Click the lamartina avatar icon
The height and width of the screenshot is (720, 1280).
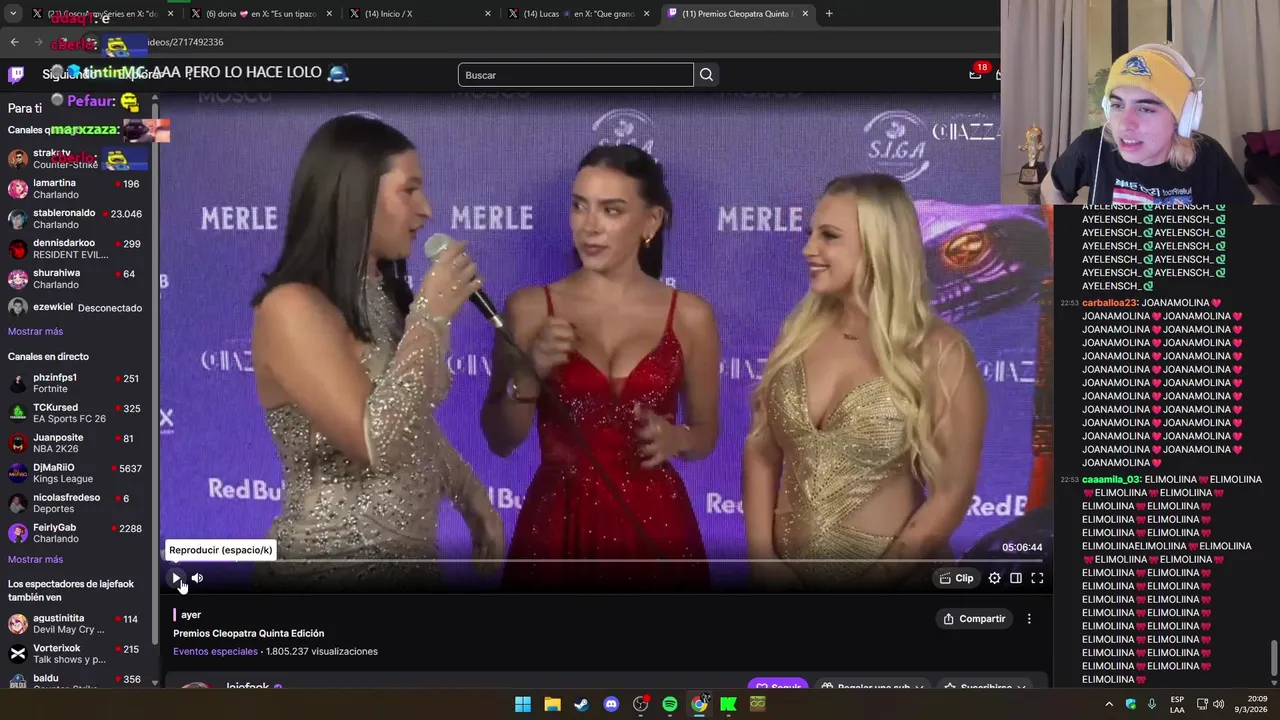pyautogui.click(x=18, y=189)
